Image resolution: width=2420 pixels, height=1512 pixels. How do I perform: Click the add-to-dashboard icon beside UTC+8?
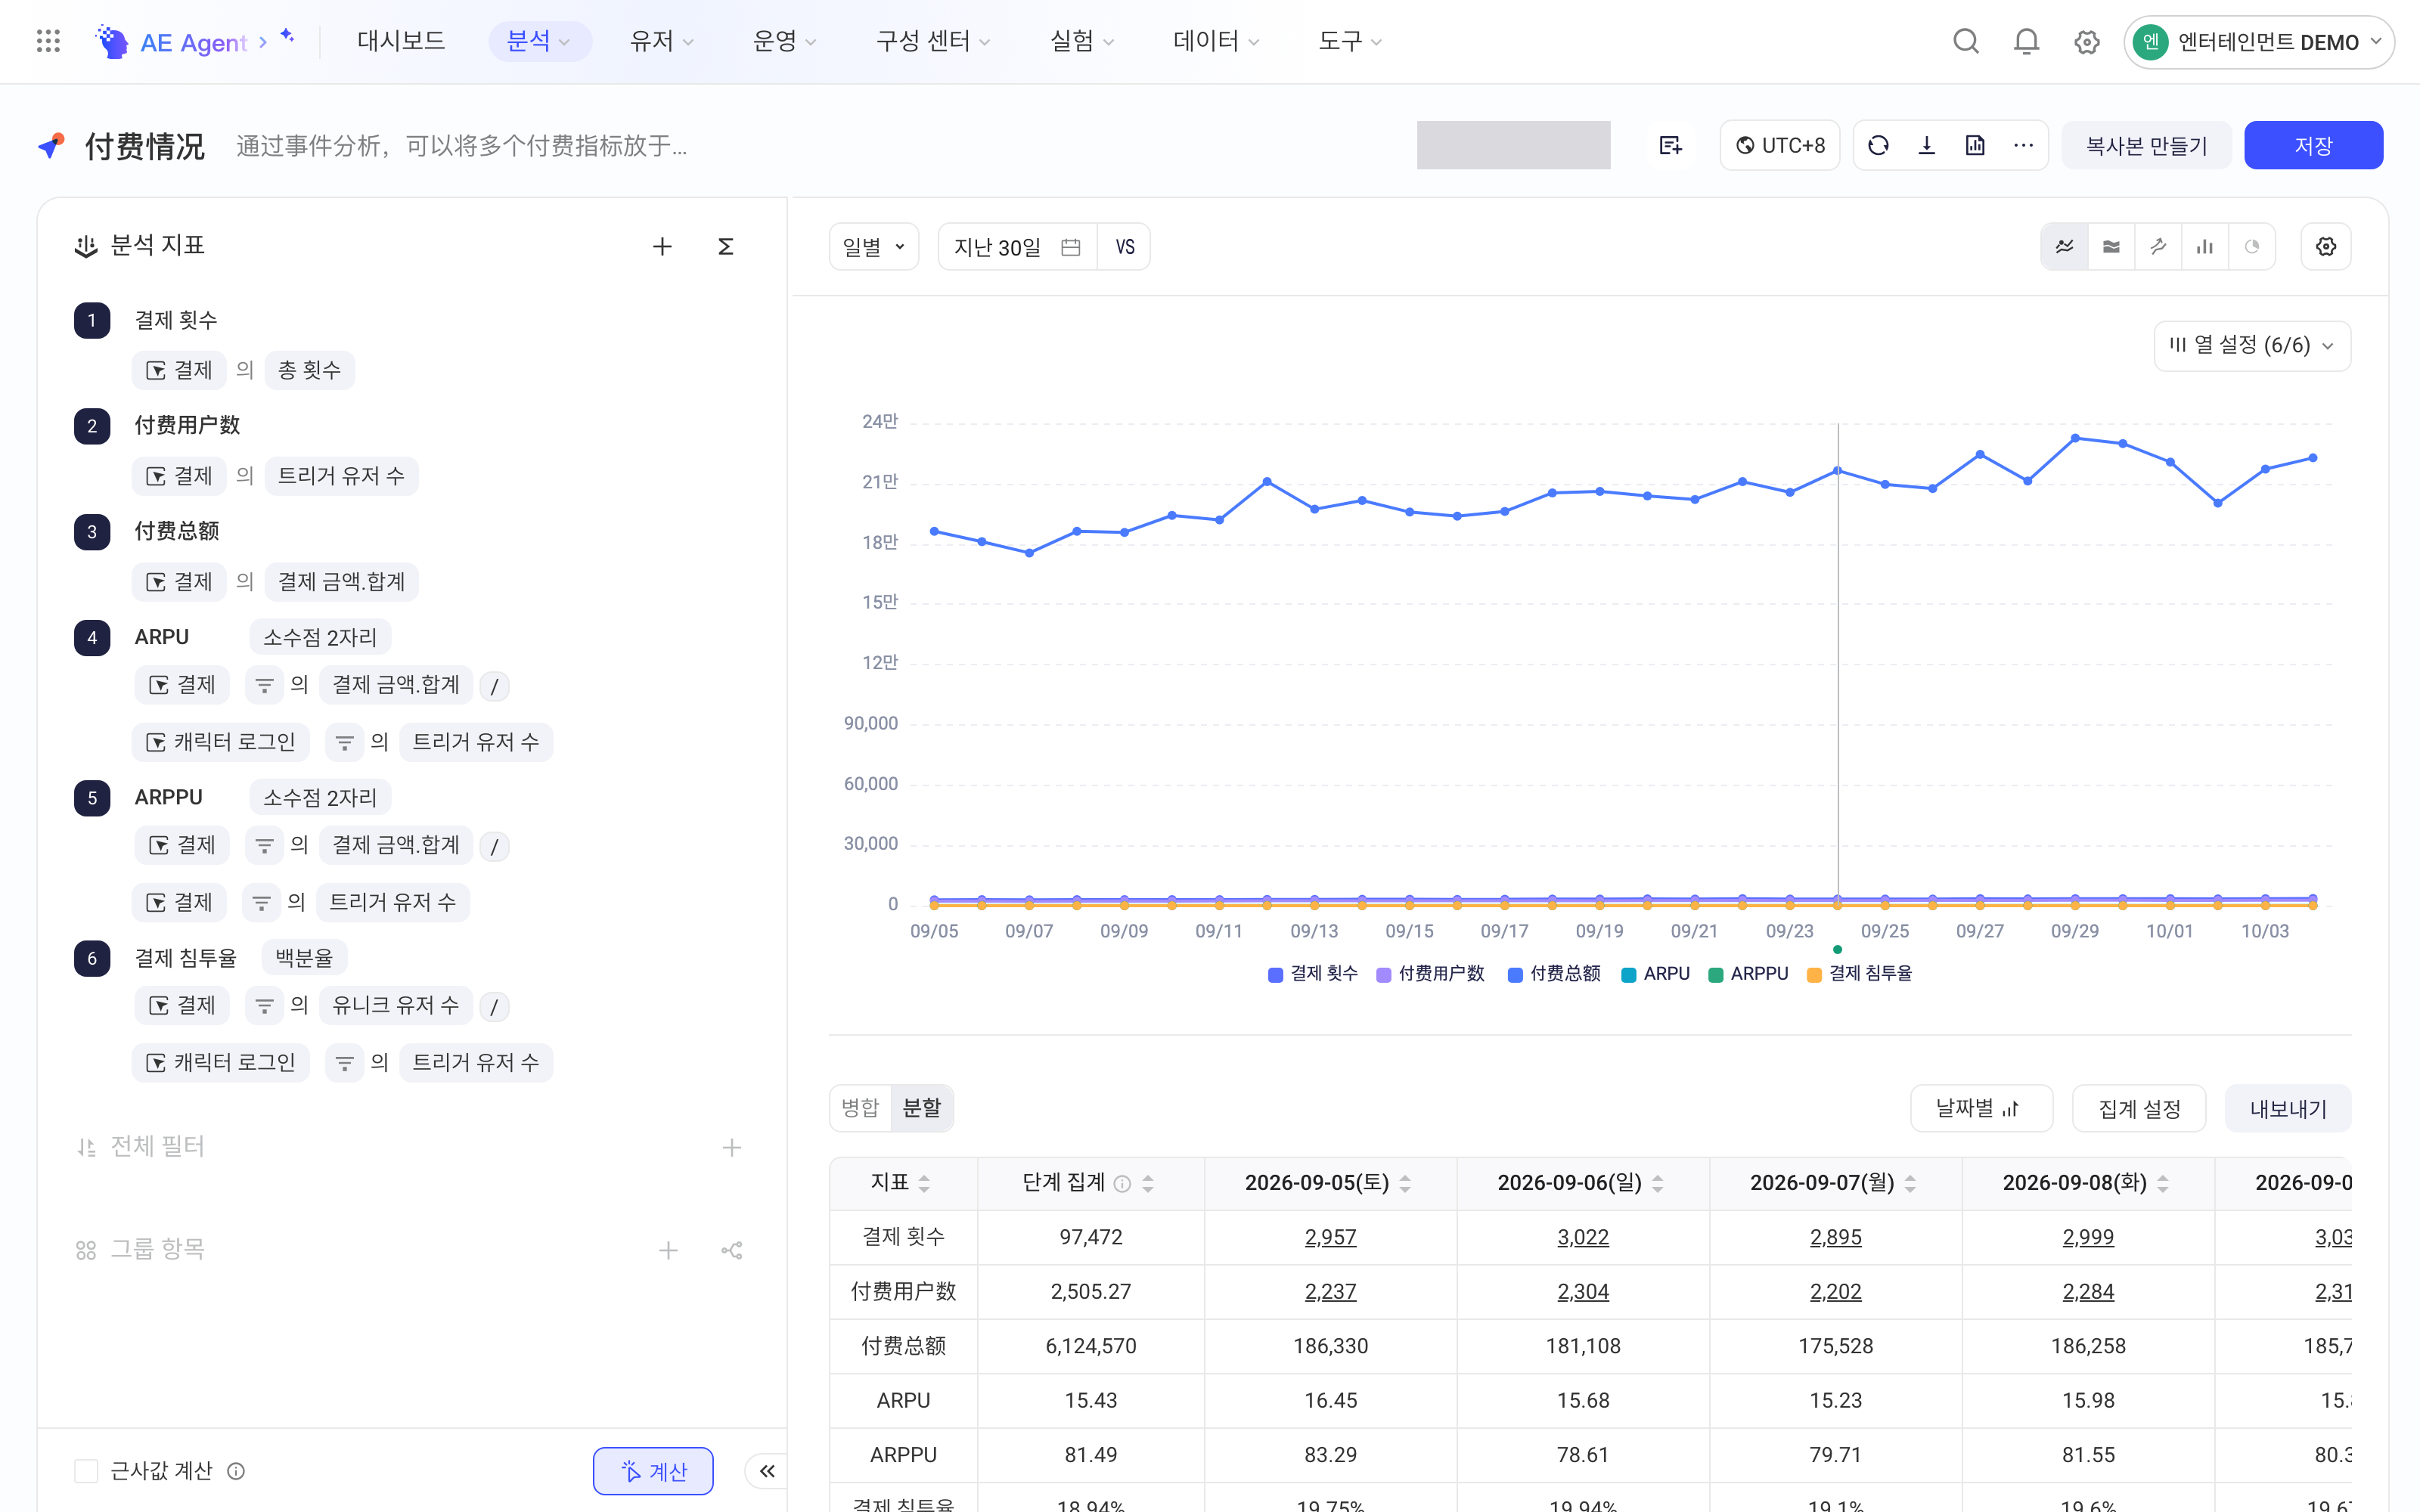pyautogui.click(x=1670, y=146)
